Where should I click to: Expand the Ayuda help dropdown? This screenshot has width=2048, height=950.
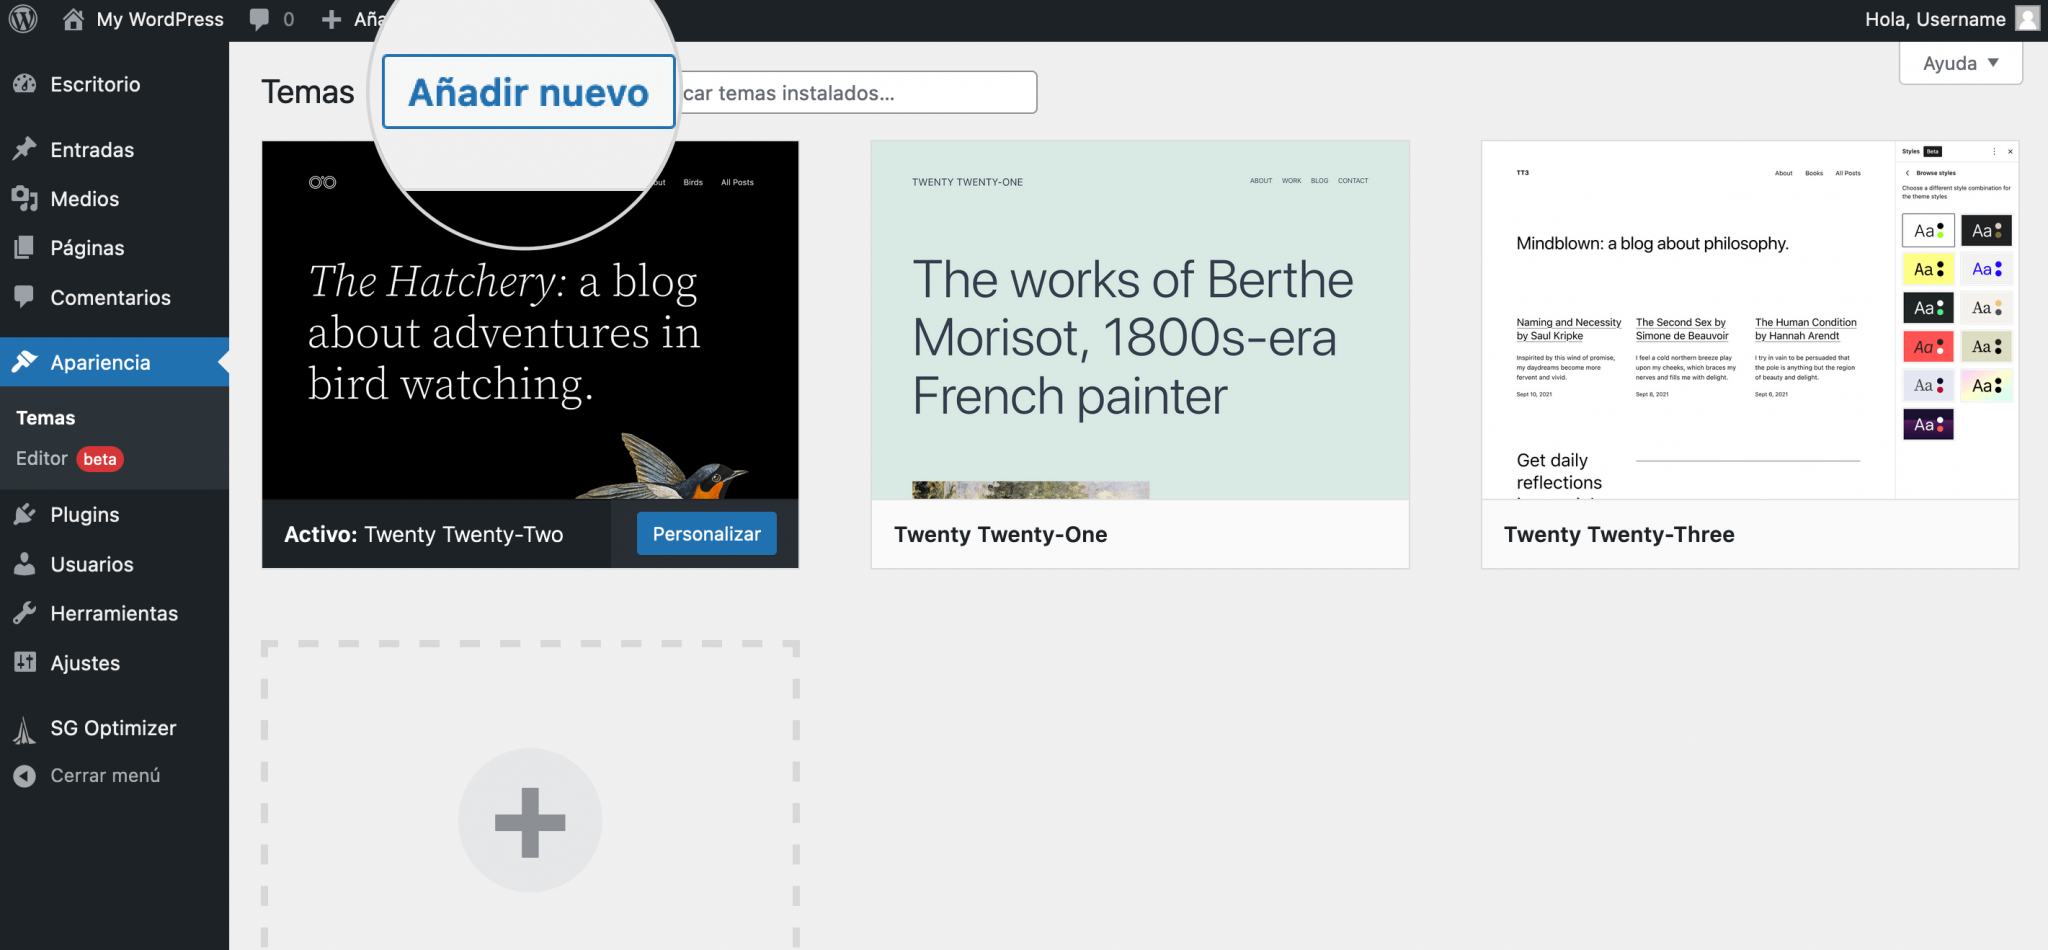pyautogui.click(x=1960, y=63)
